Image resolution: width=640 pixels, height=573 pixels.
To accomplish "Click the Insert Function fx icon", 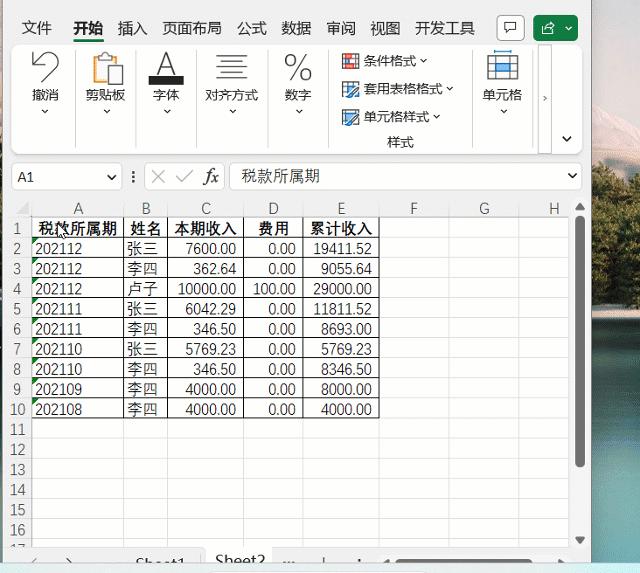I will [x=211, y=177].
